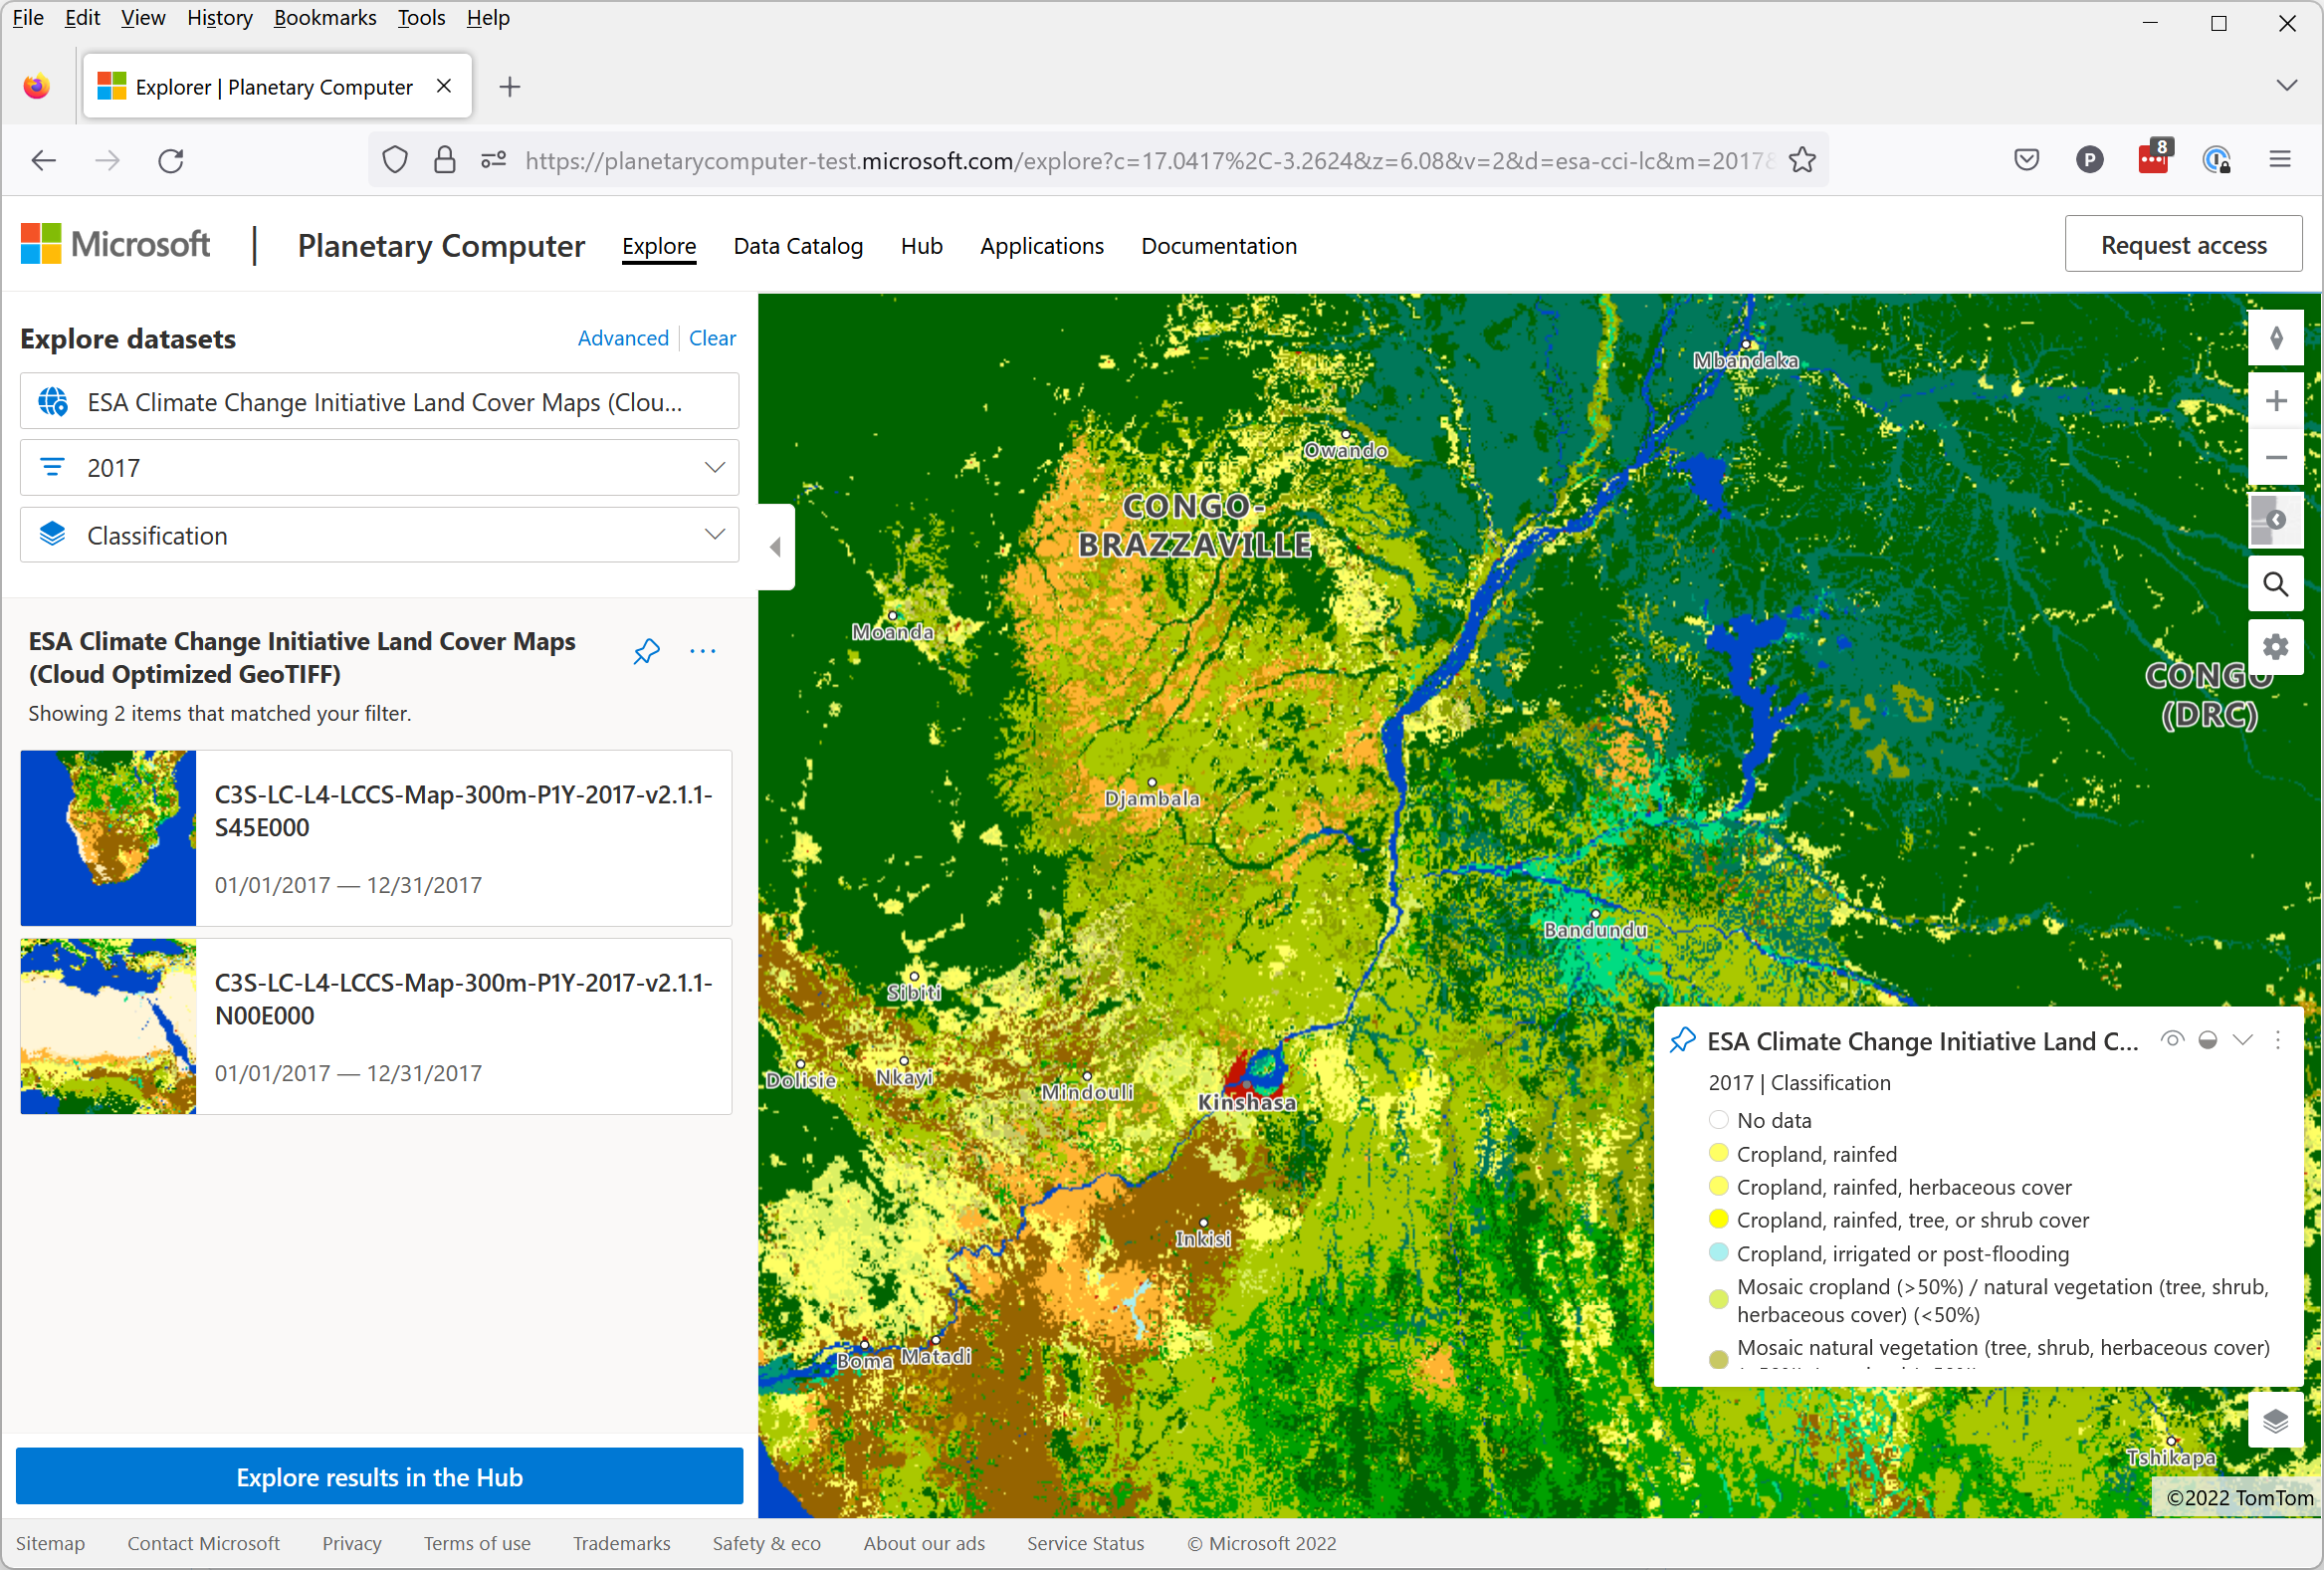Click the Request access button
This screenshot has width=2324, height=1570.
pyautogui.click(x=2183, y=245)
